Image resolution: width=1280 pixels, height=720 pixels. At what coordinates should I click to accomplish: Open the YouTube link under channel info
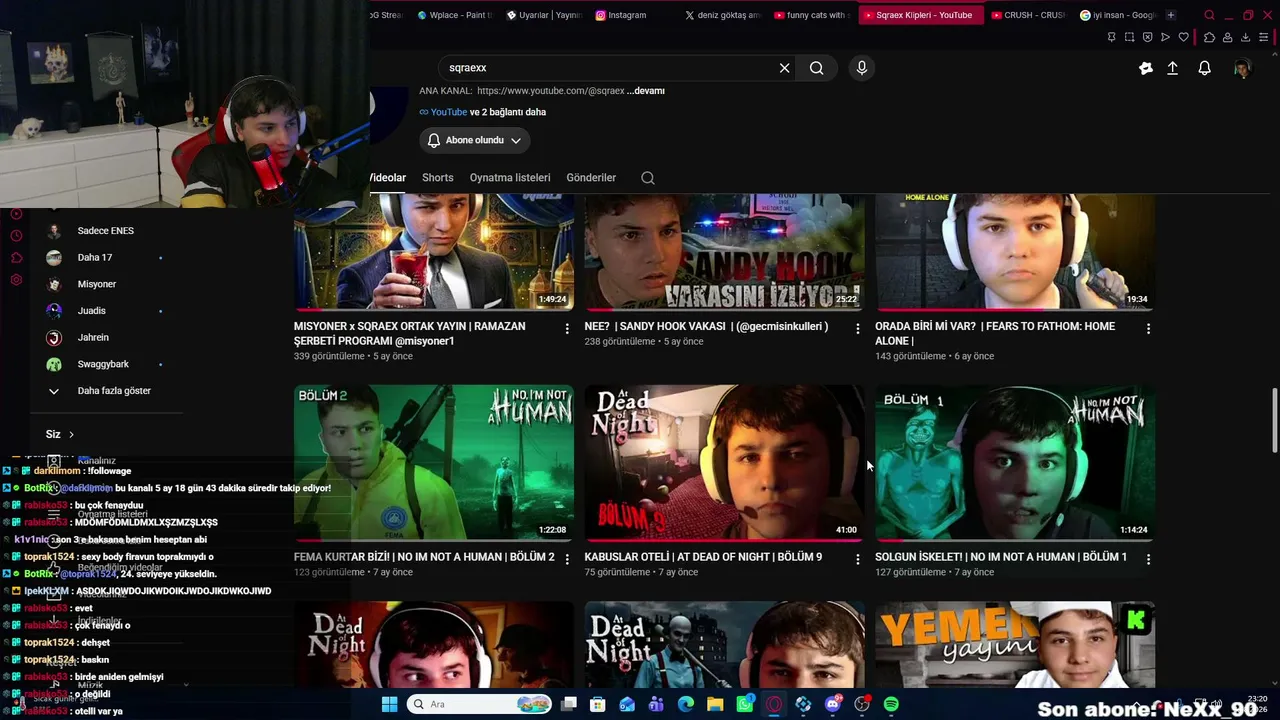448,112
